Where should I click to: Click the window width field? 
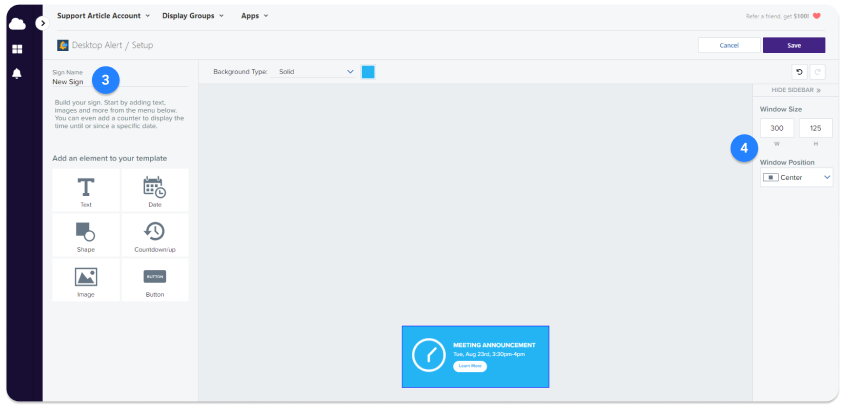pos(777,128)
